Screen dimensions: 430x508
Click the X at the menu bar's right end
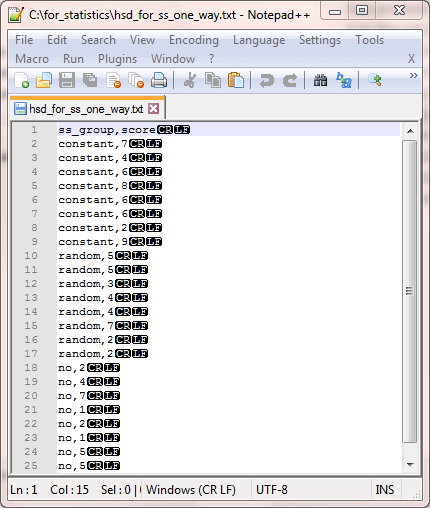tap(411, 59)
